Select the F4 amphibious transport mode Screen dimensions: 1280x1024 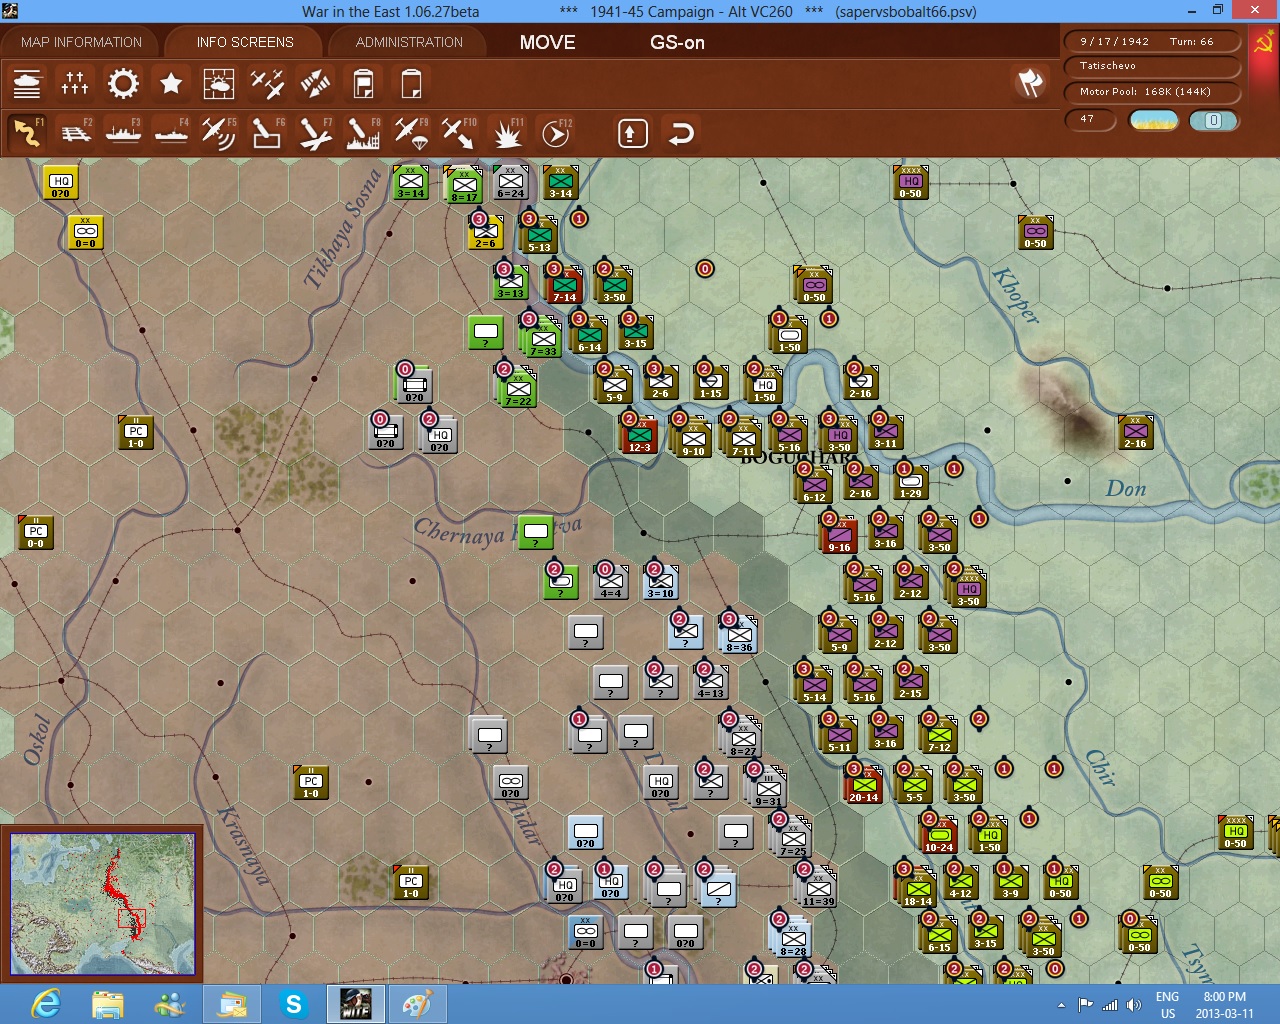point(171,133)
